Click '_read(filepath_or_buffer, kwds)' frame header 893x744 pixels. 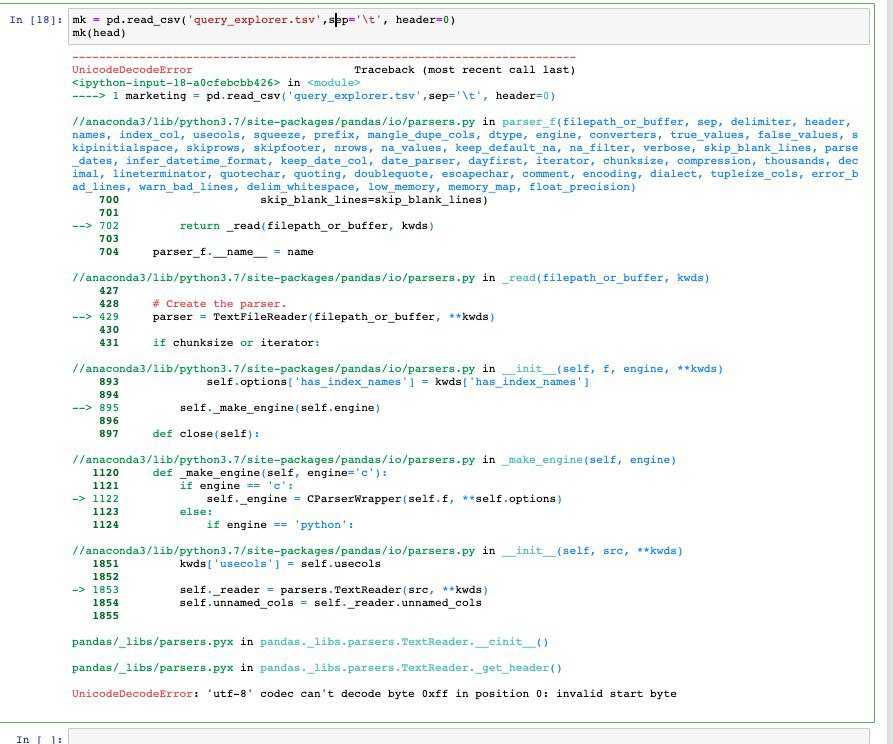tap(605, 278)
